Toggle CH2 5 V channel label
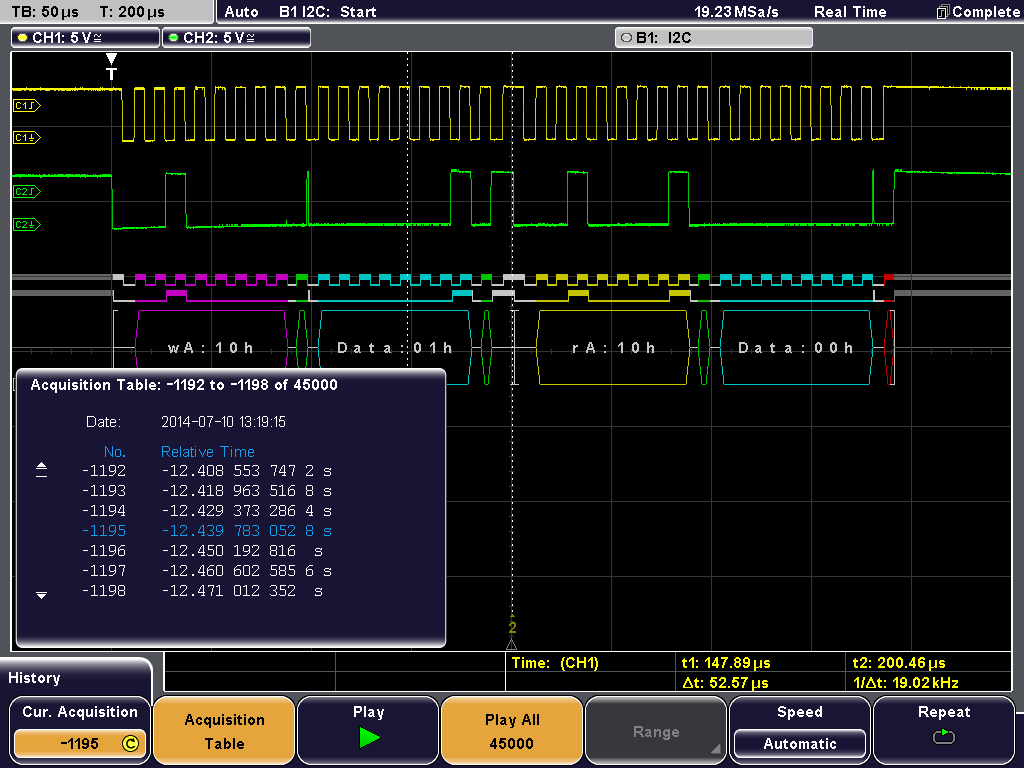Screen dimensions: 1024x768 [236, 38]
